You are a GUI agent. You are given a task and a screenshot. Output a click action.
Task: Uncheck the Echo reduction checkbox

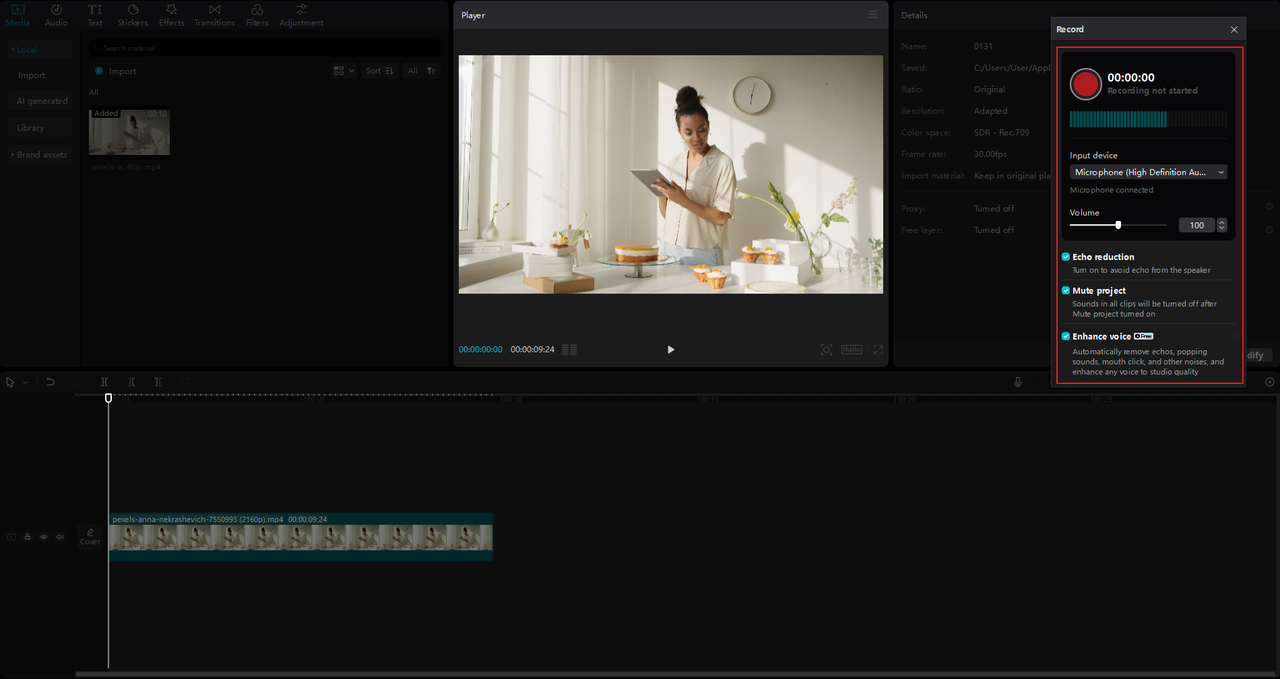[x=1066, y=257]
